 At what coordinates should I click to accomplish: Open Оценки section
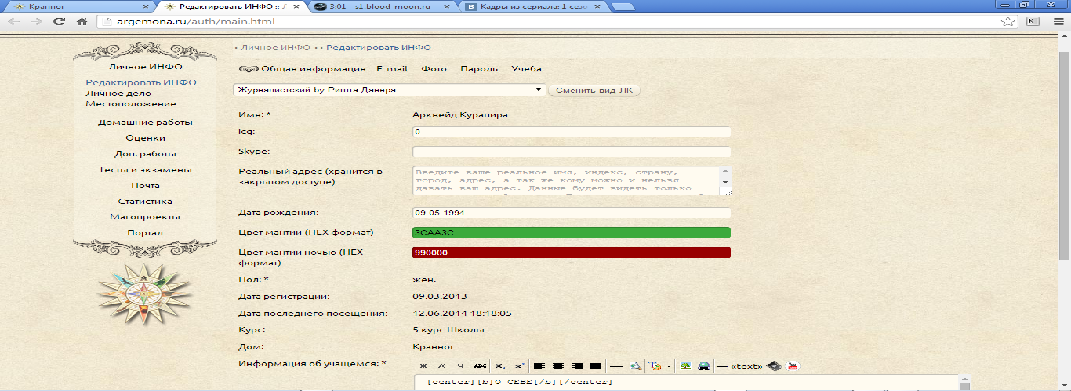tap(145, 138)
